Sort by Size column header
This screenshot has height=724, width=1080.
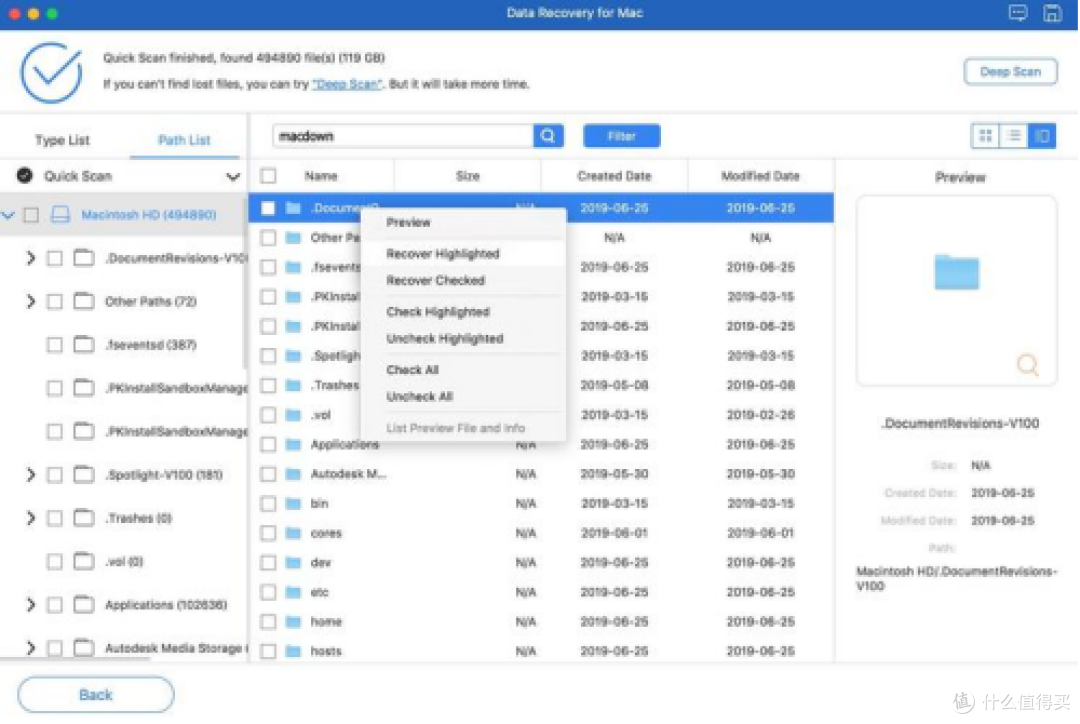pos(467,176)
